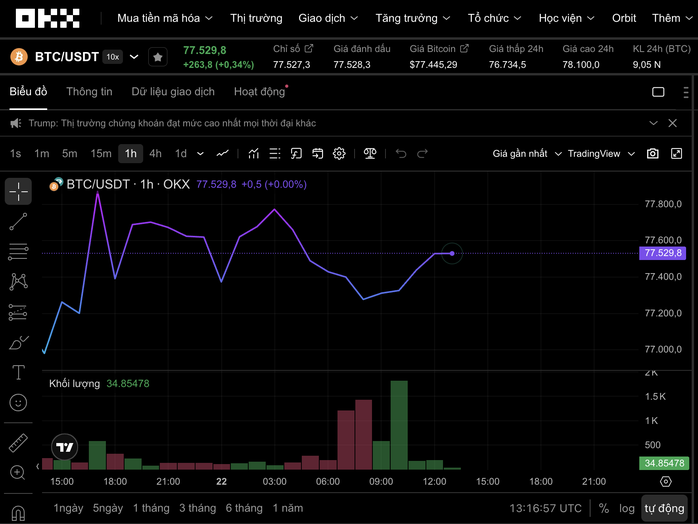Select the 1m timeframe
Viewport: 698px width, 524px height.
[x=42, y=154]
